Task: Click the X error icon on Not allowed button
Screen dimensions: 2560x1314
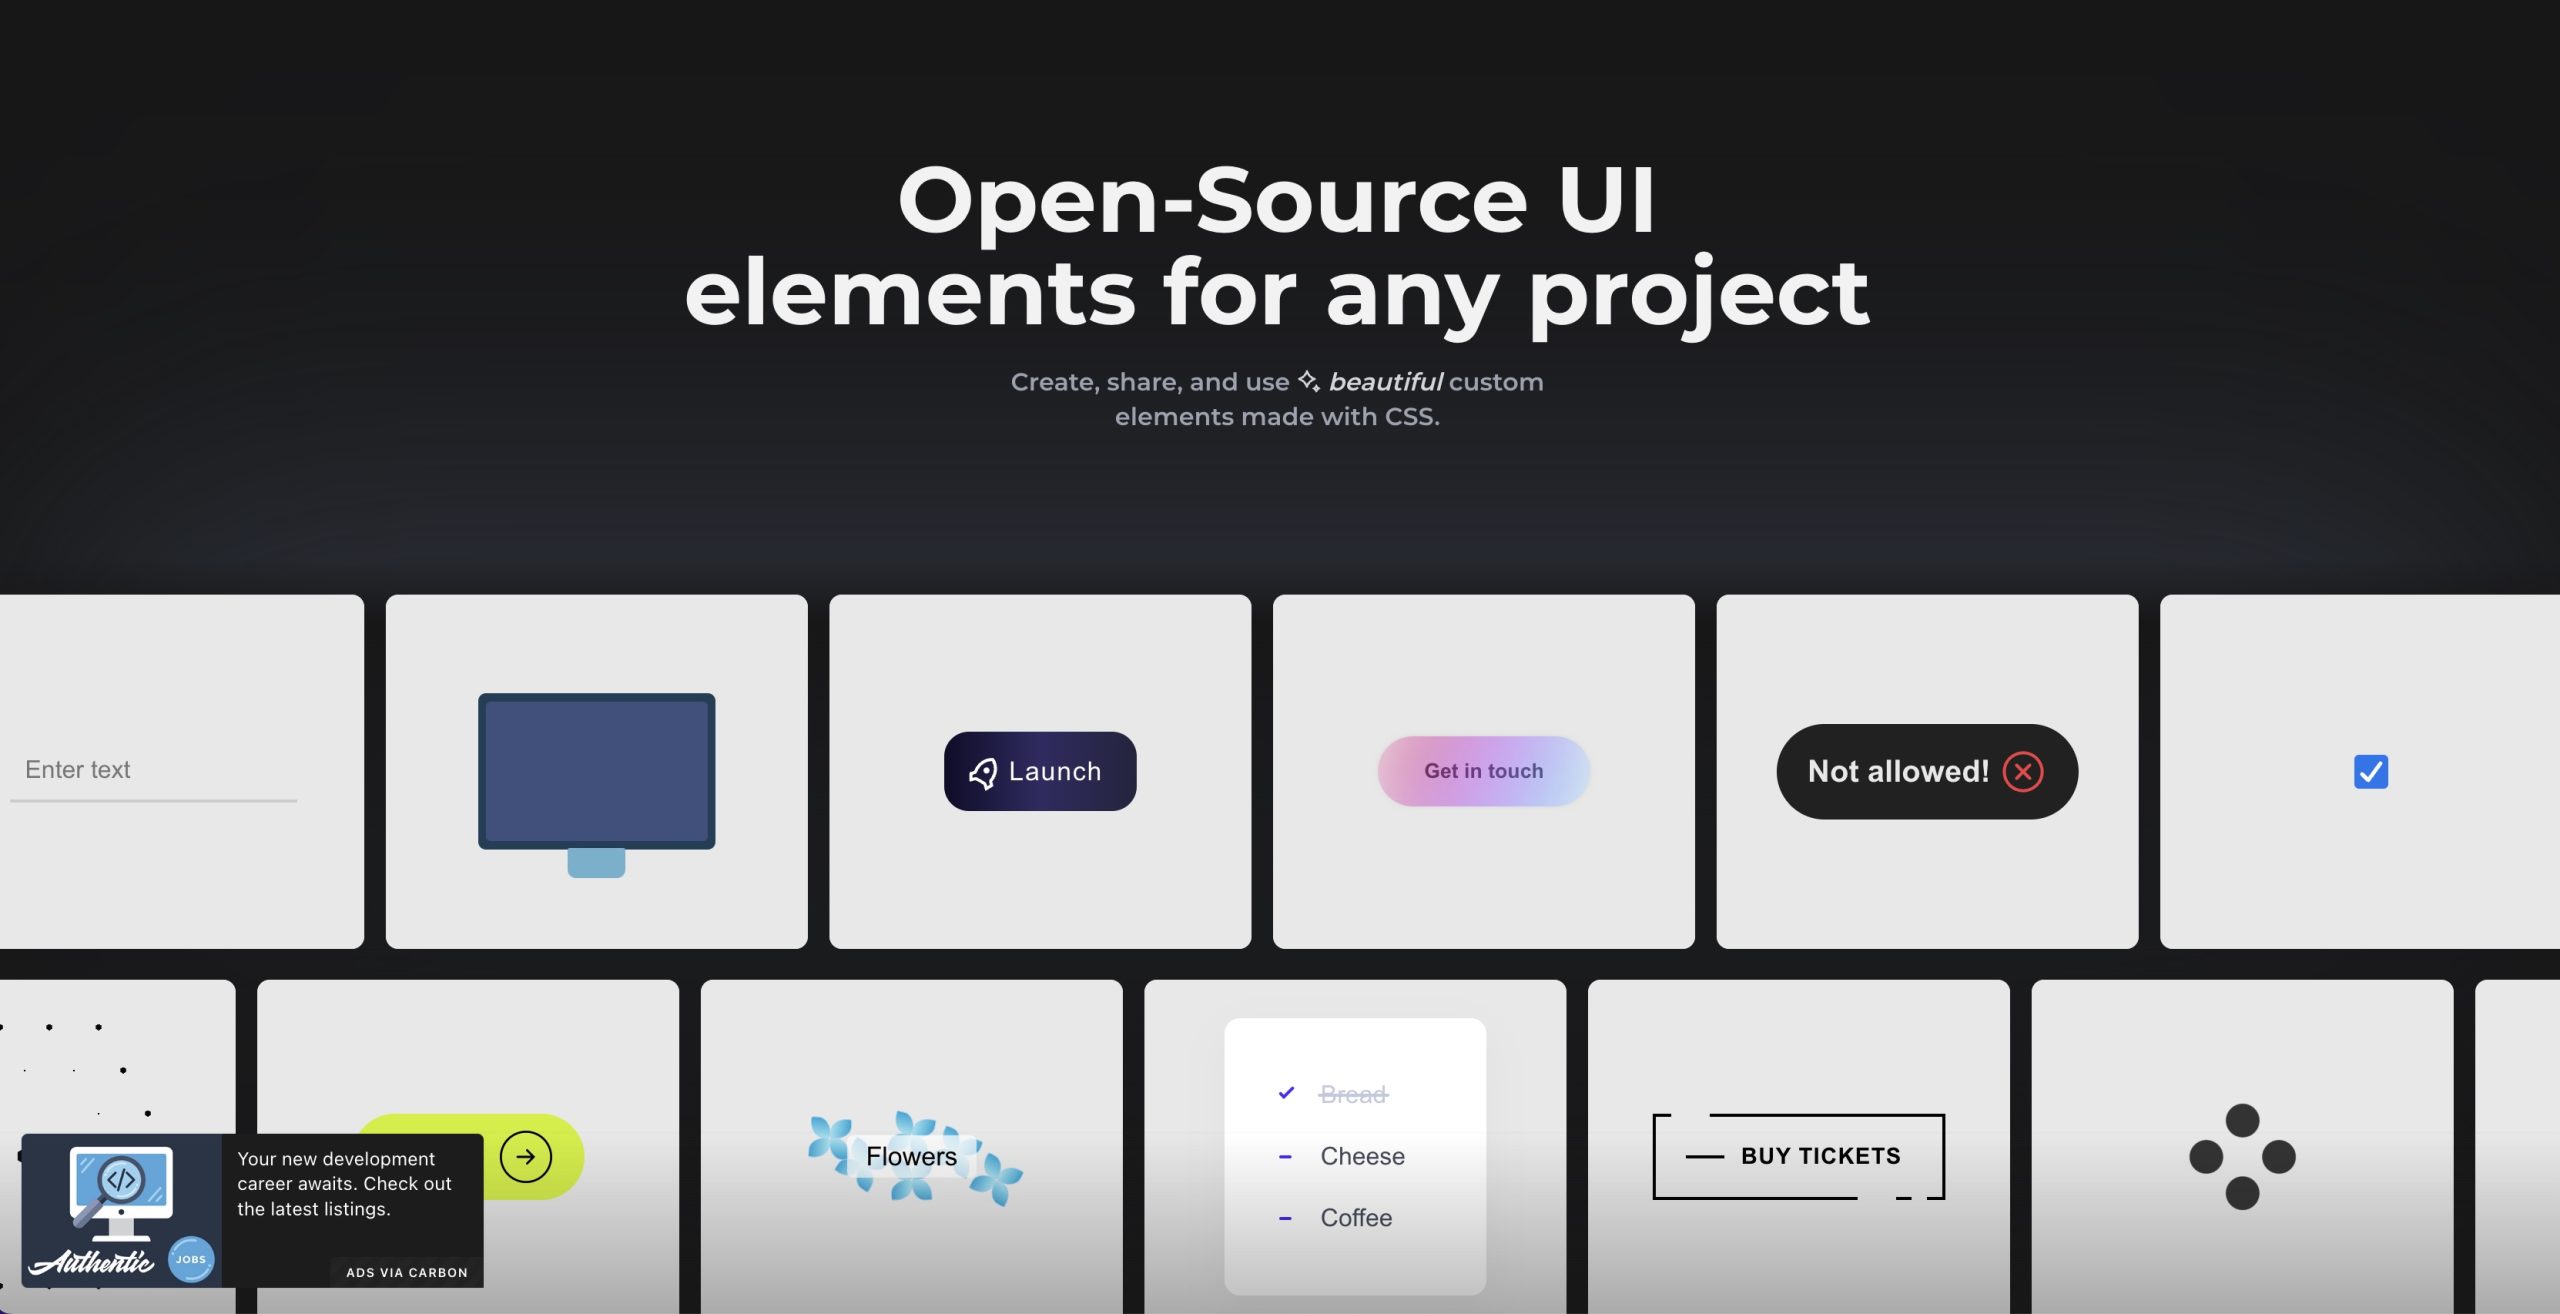Action: 2022,771
